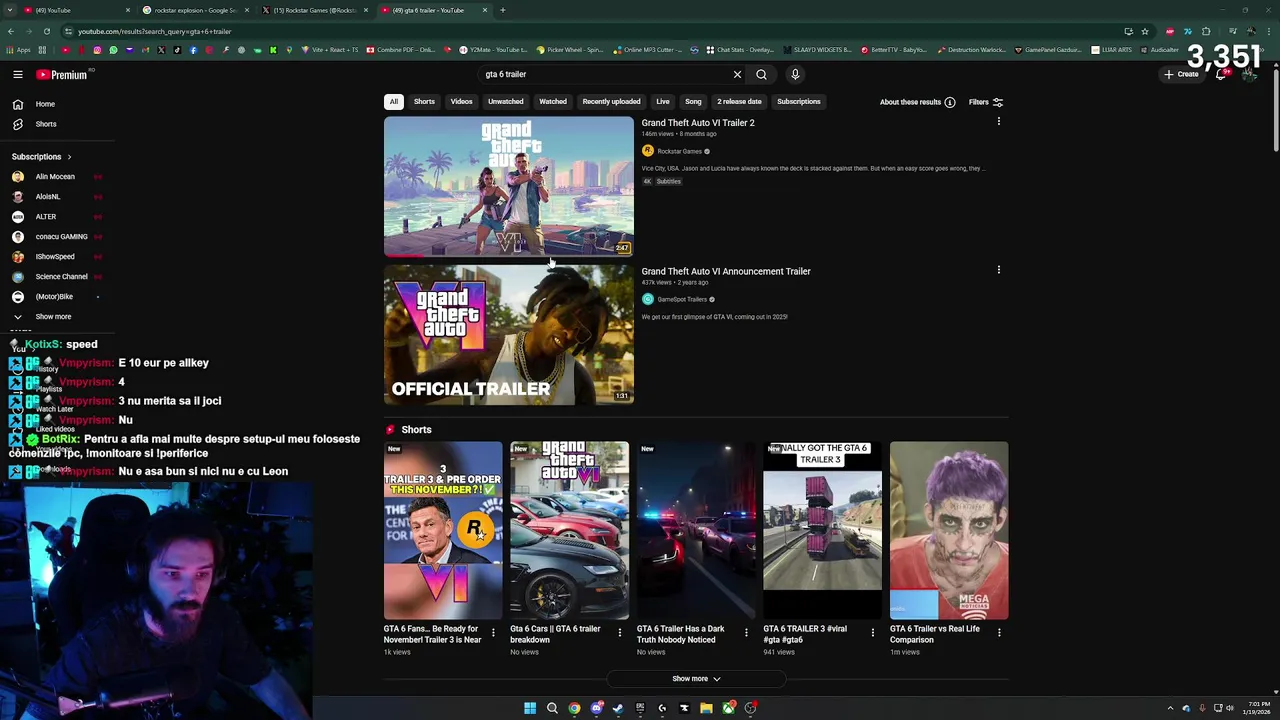Open Windows Start menu
Image resolution: width=1280 pixels, height=720 pixels.
pos(530,708)
